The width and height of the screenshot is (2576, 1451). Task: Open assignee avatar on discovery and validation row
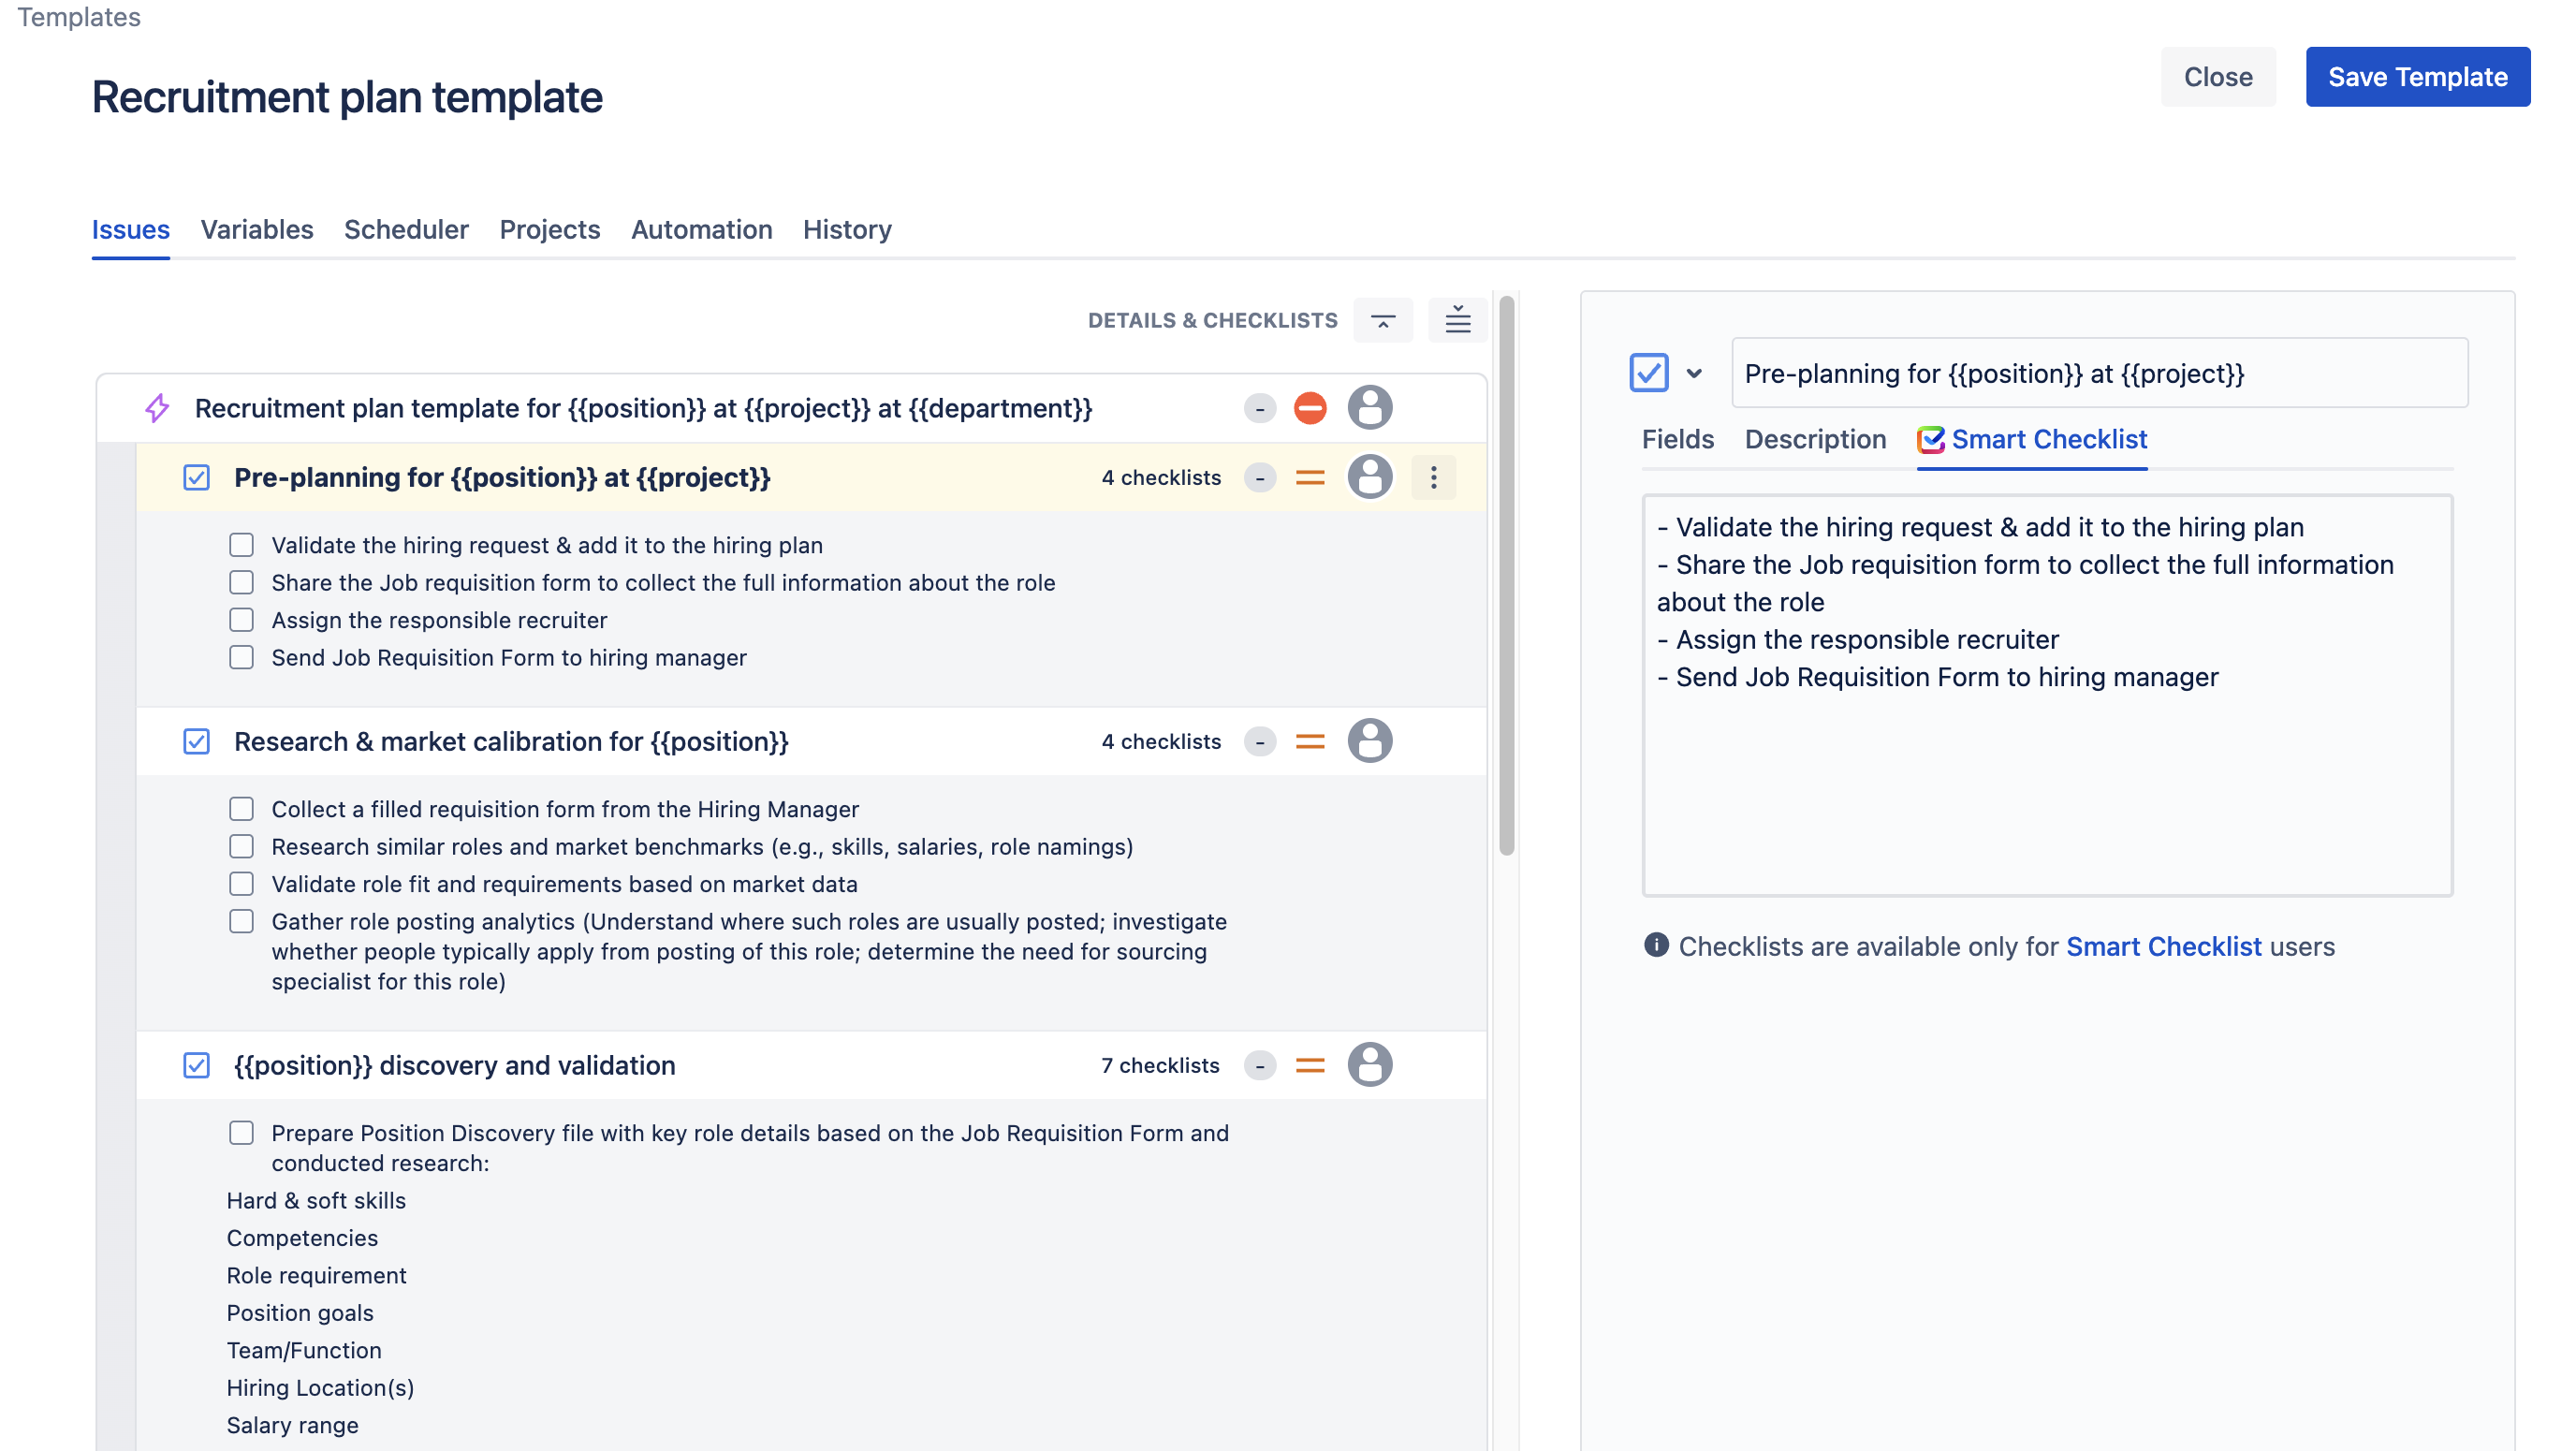[x=1370, y=1065]
